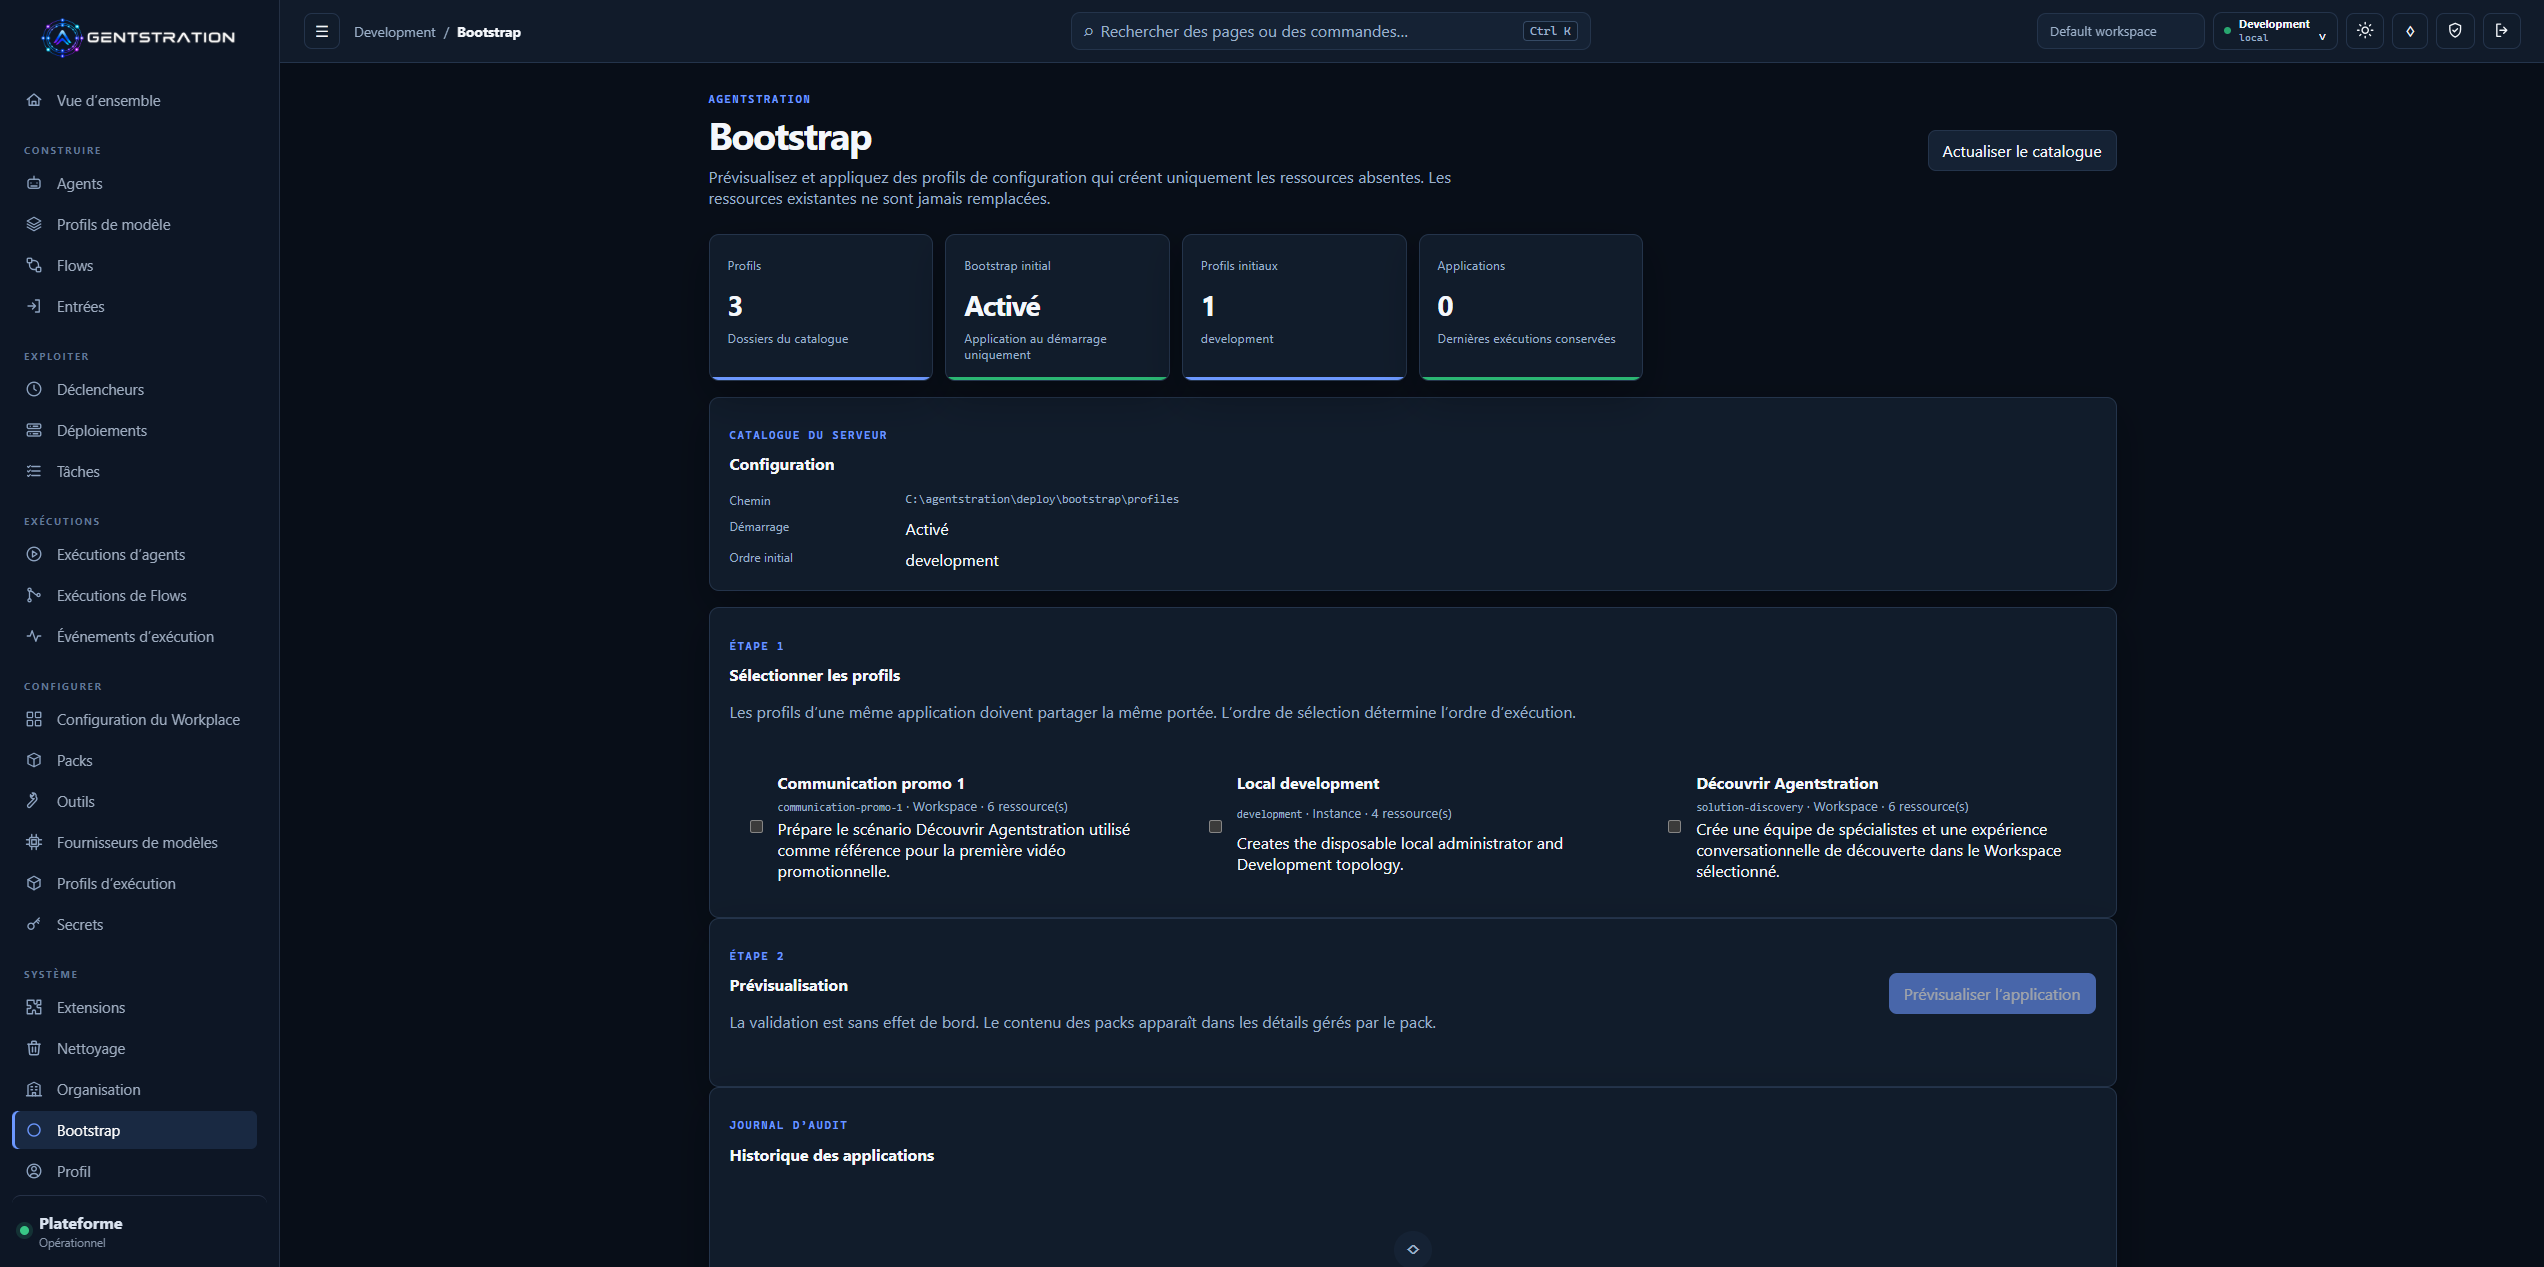Click Actualiser le catalogue button

coord(2021,151)
